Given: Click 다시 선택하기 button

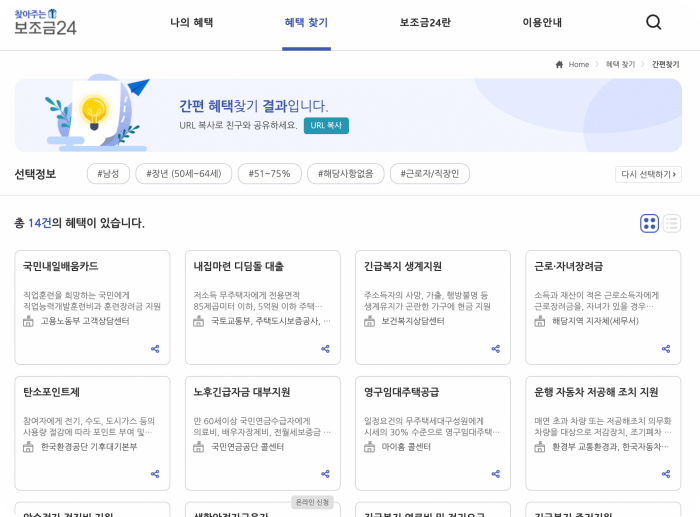Looking at the screenshot, I should [x=648, y=174].
